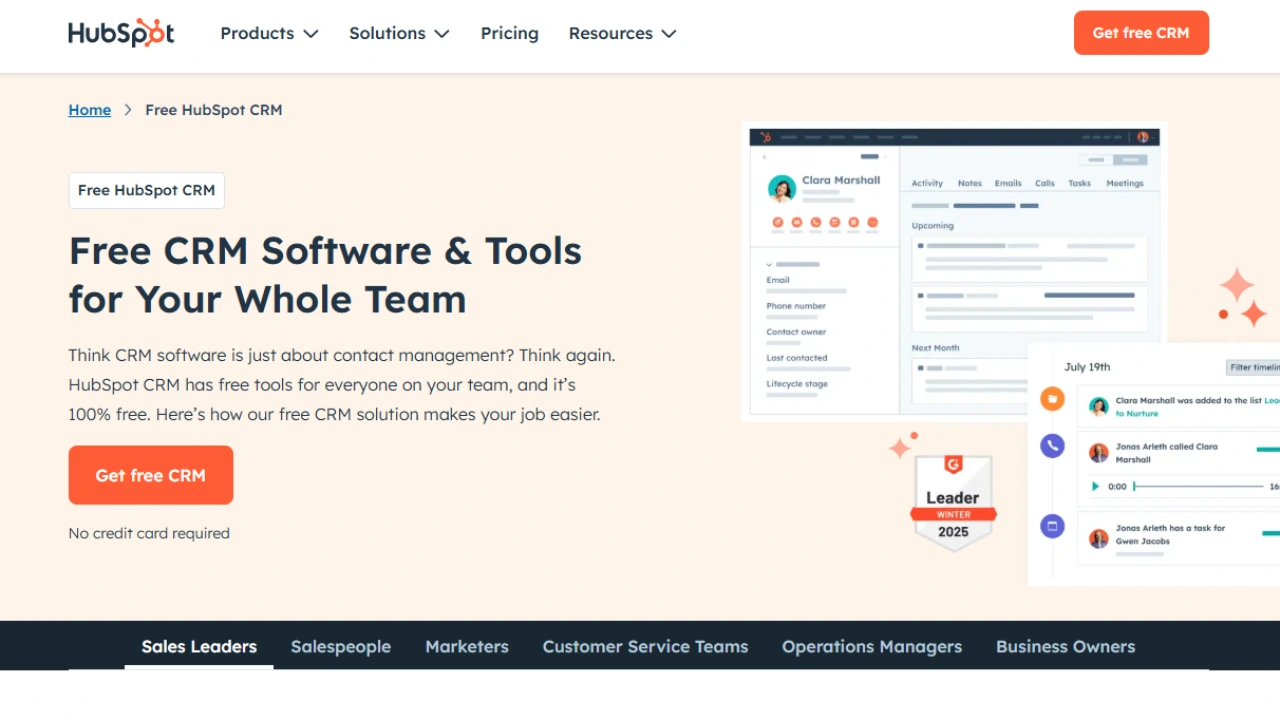
Task: Show the Business Owners tab
Action: pyautogui.click(x=1066, y=646)
